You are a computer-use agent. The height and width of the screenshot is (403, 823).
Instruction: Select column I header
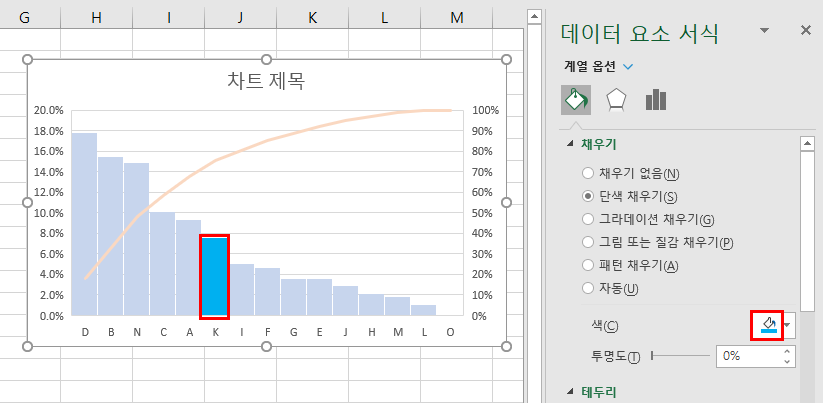point(168,18)
